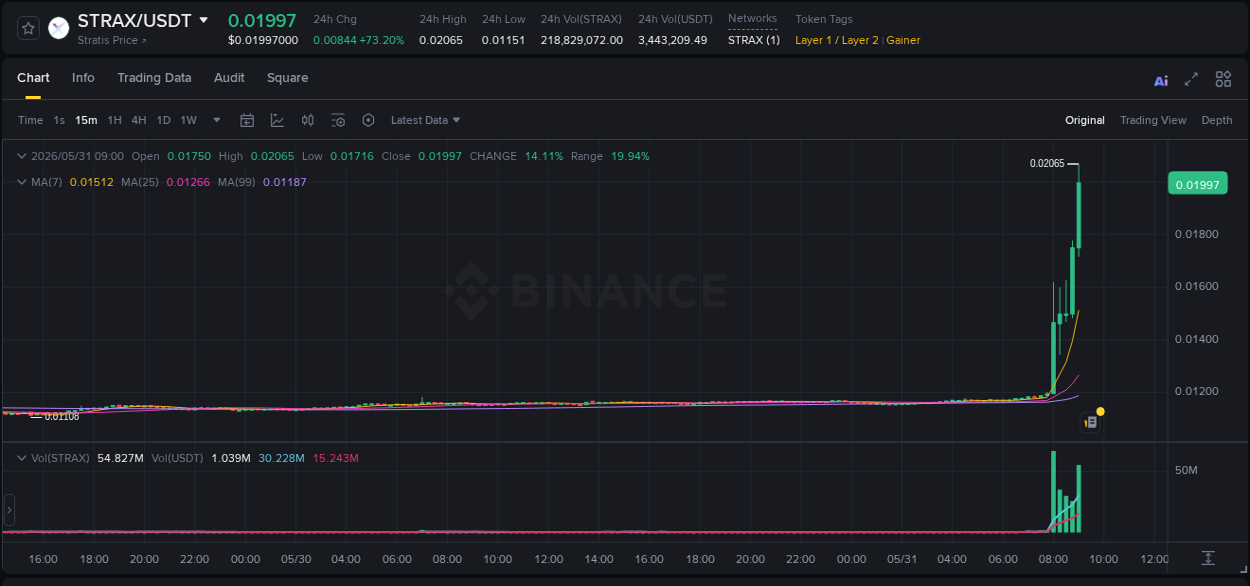1250x586 pixels.
Task: Open the news note icon on chart
Action: (x=1091, y=422)
